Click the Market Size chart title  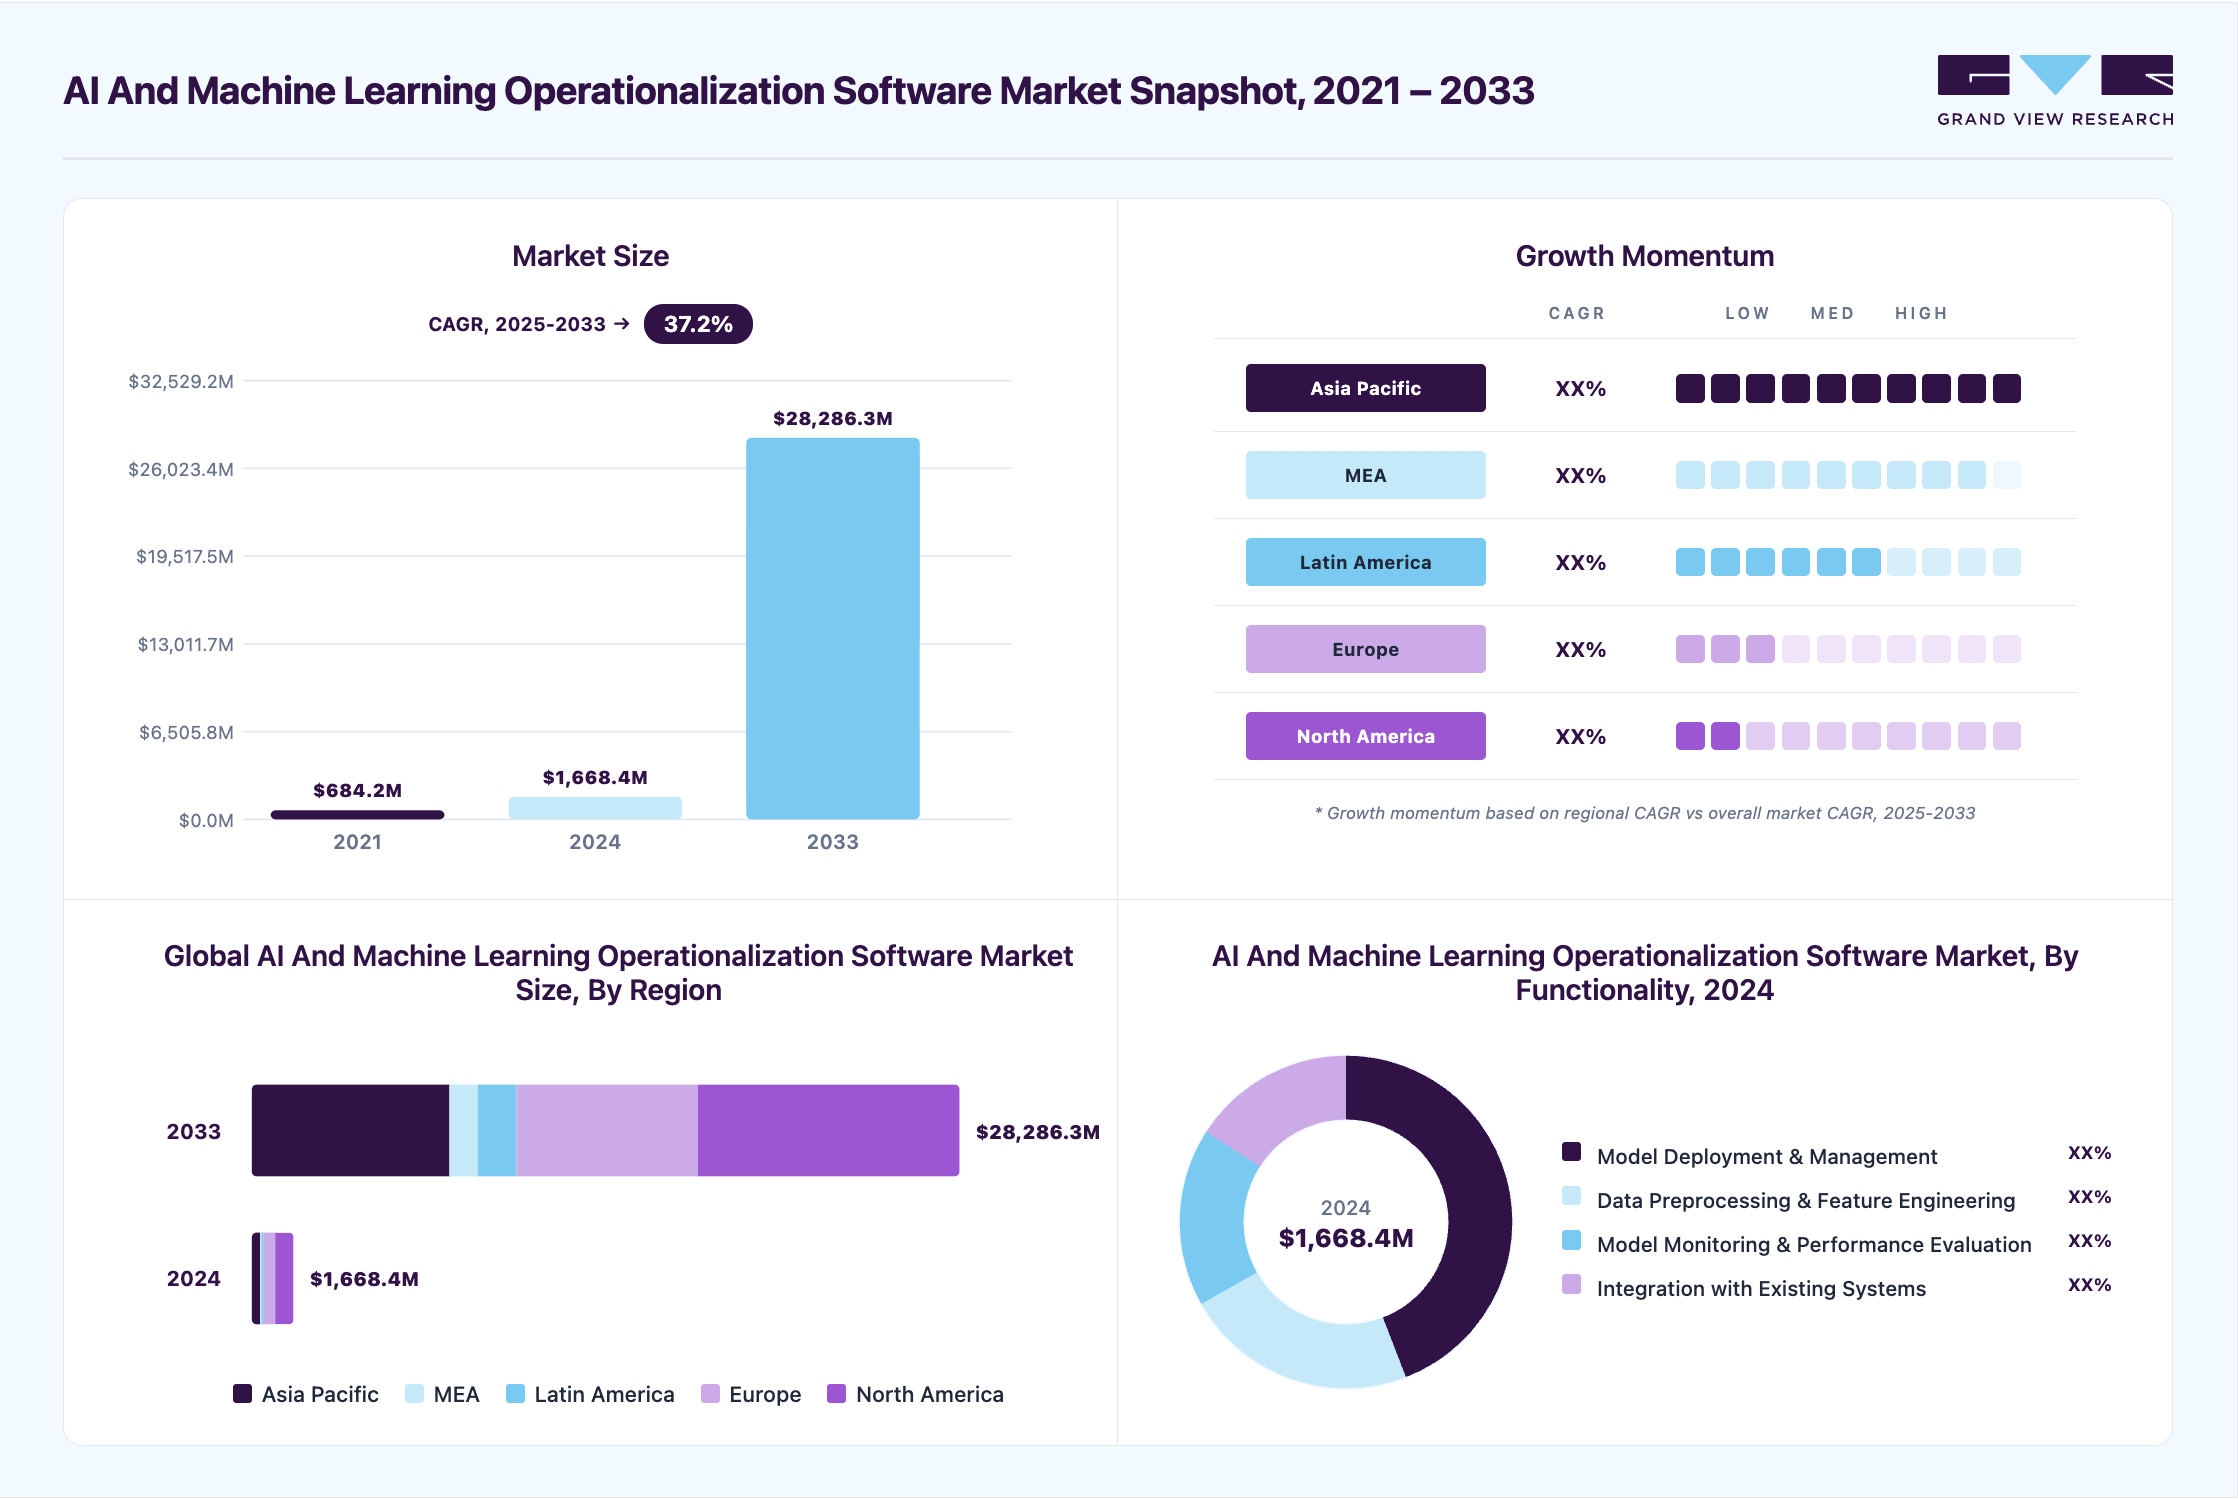(x=590, y=256)
